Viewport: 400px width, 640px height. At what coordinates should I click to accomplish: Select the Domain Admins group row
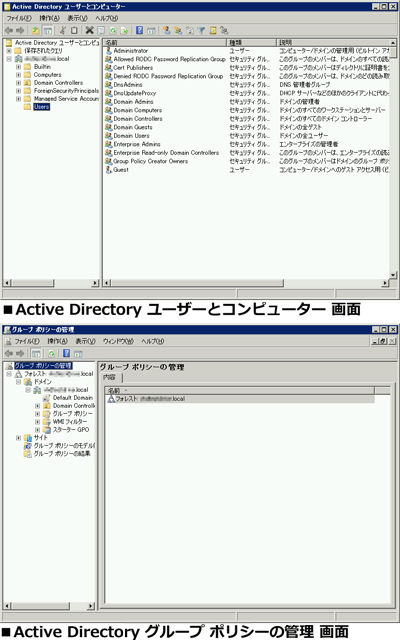coord(247,102)
